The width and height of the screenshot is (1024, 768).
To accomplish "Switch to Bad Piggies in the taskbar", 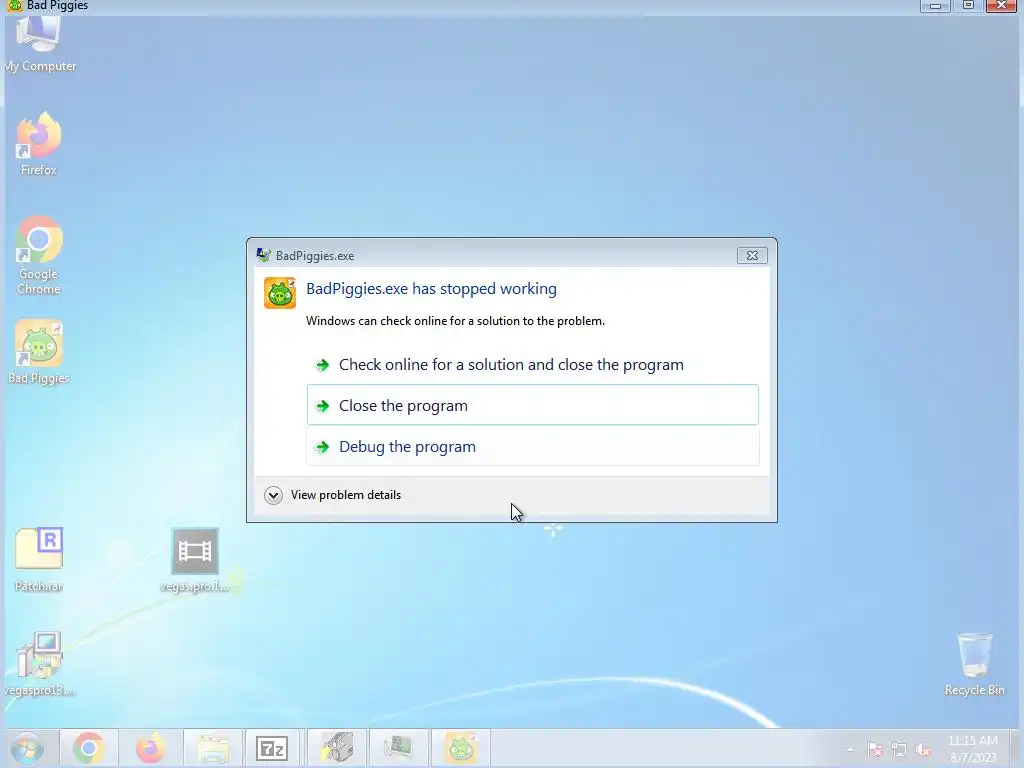I will (461, 748).
